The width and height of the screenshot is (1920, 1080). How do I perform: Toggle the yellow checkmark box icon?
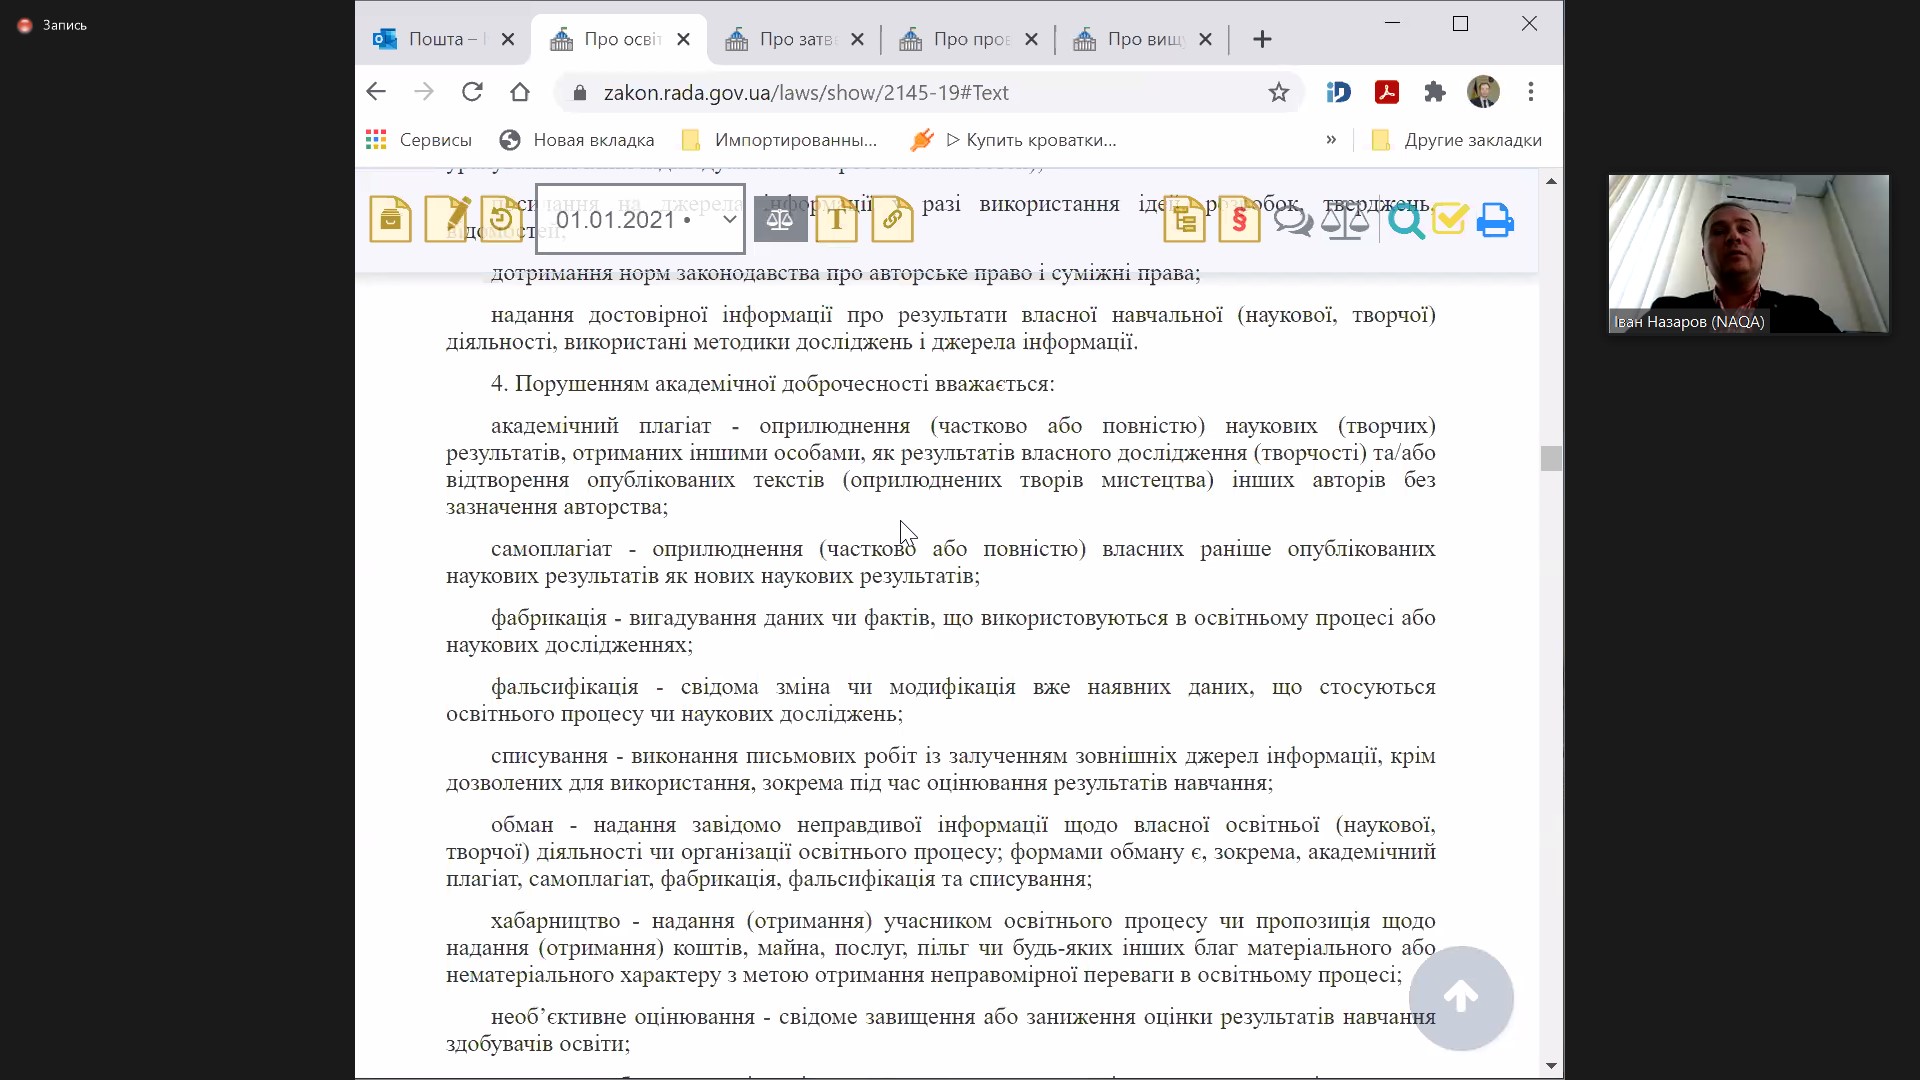1449,218
